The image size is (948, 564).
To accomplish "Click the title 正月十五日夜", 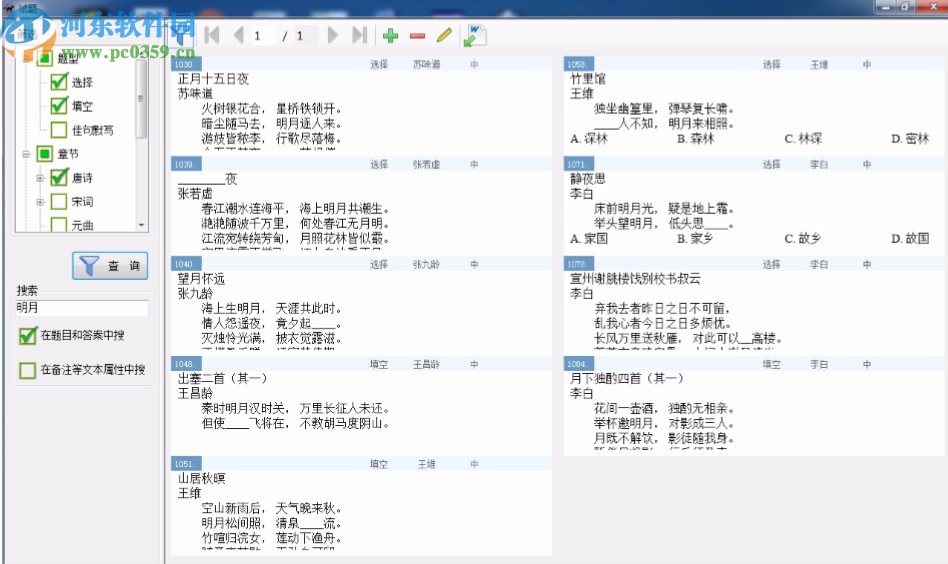I will [x=213, y=79].
